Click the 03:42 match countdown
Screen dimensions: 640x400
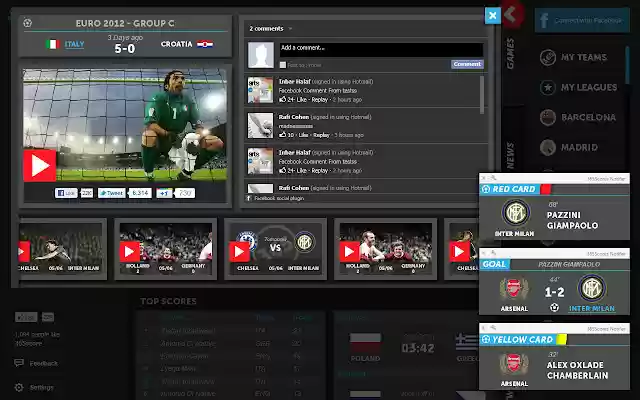pyautogui.click(x=418, y=348)
